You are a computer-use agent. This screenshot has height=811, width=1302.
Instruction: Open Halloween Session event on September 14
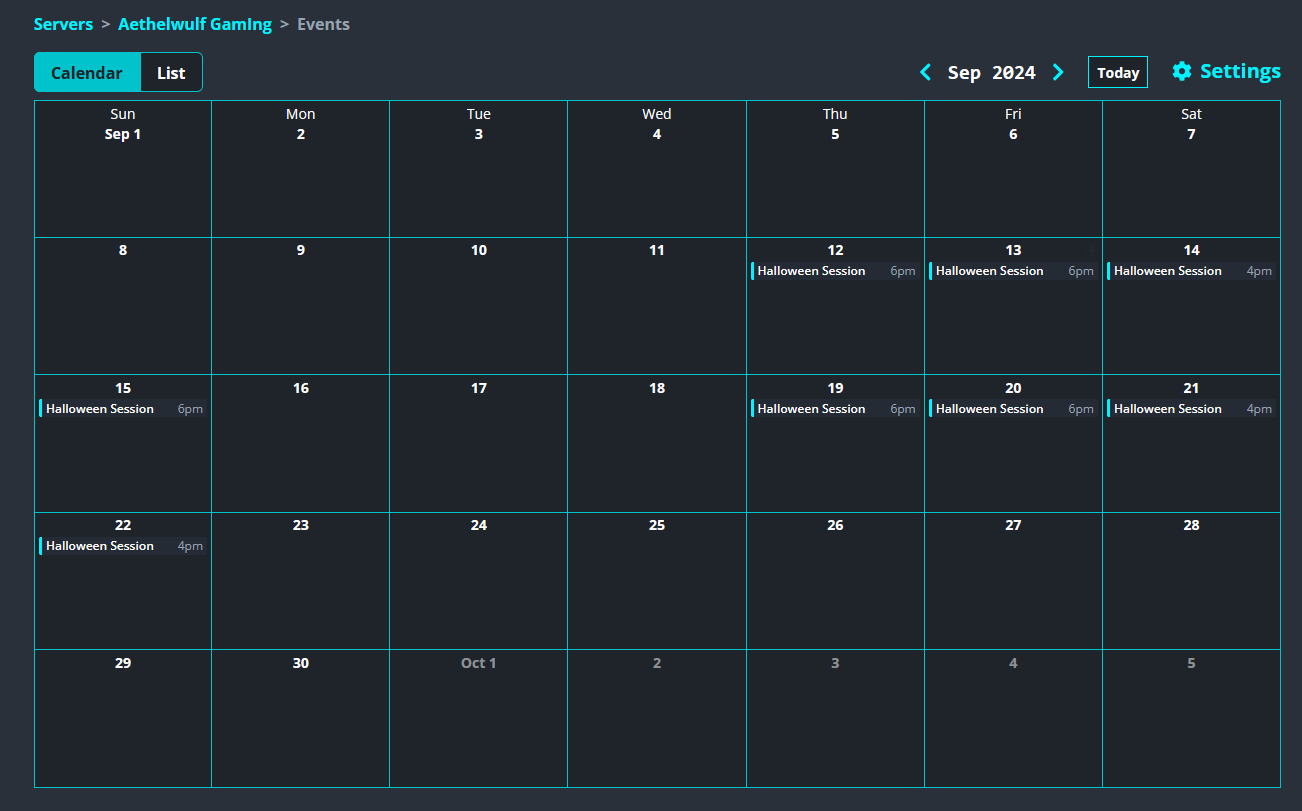(x=1190, y=271)
